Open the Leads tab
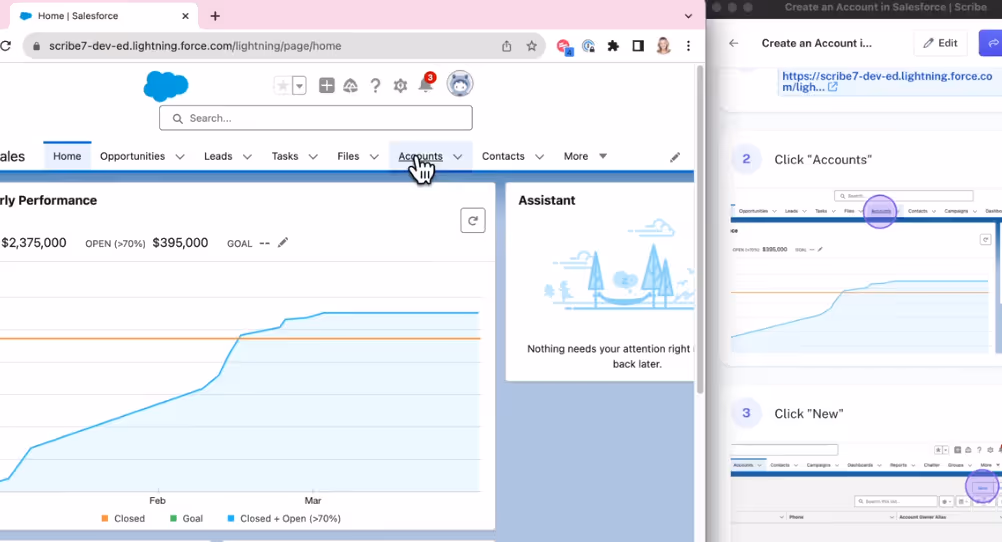 coord(218,156)
